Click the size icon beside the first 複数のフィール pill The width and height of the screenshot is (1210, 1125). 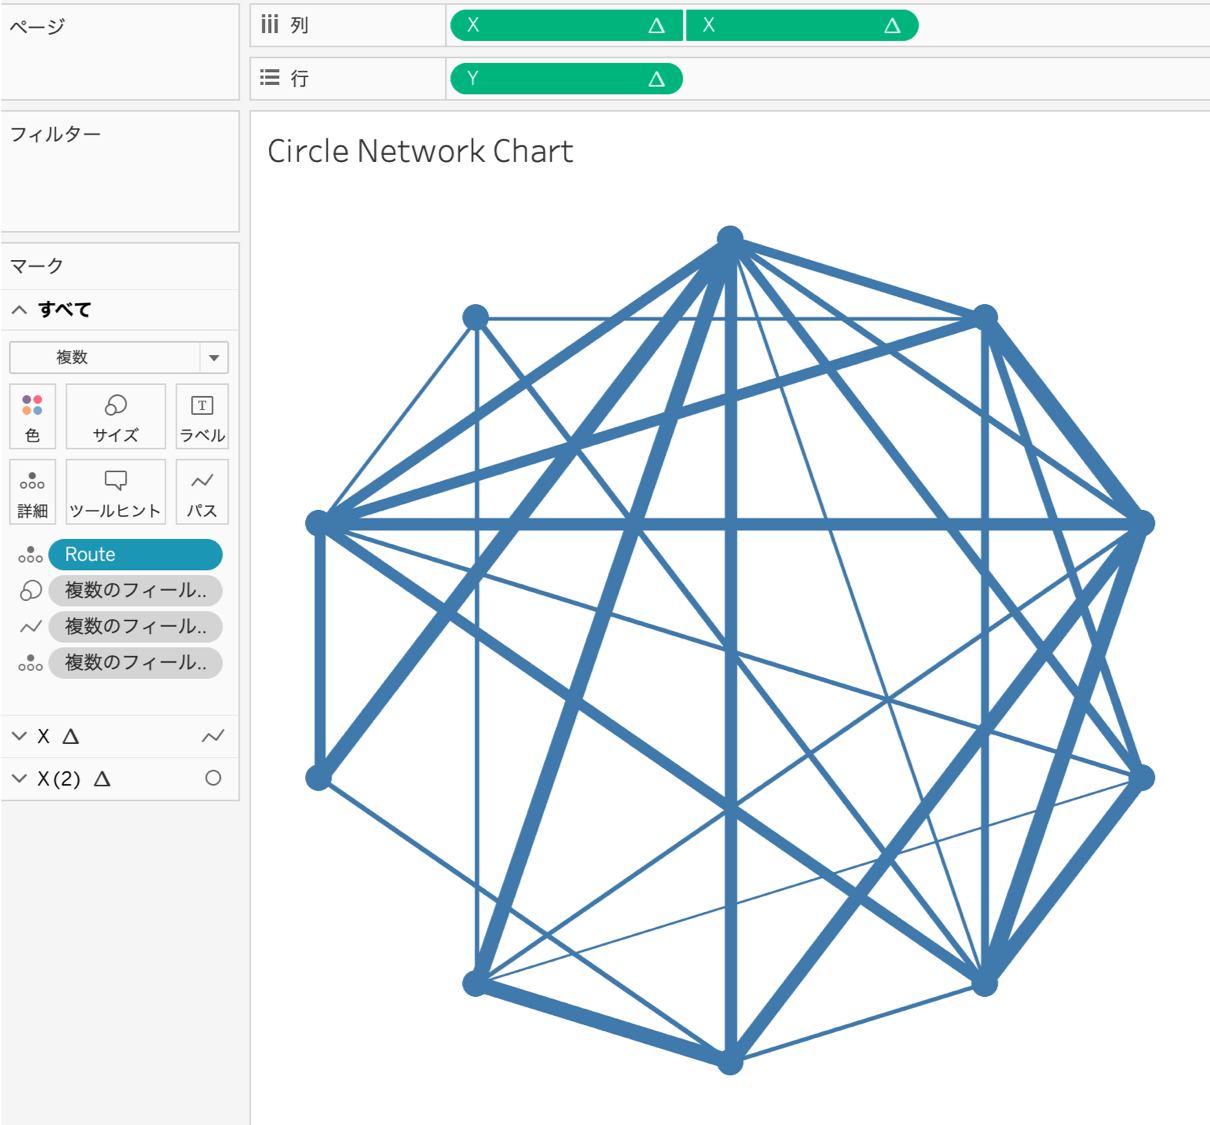30,591
